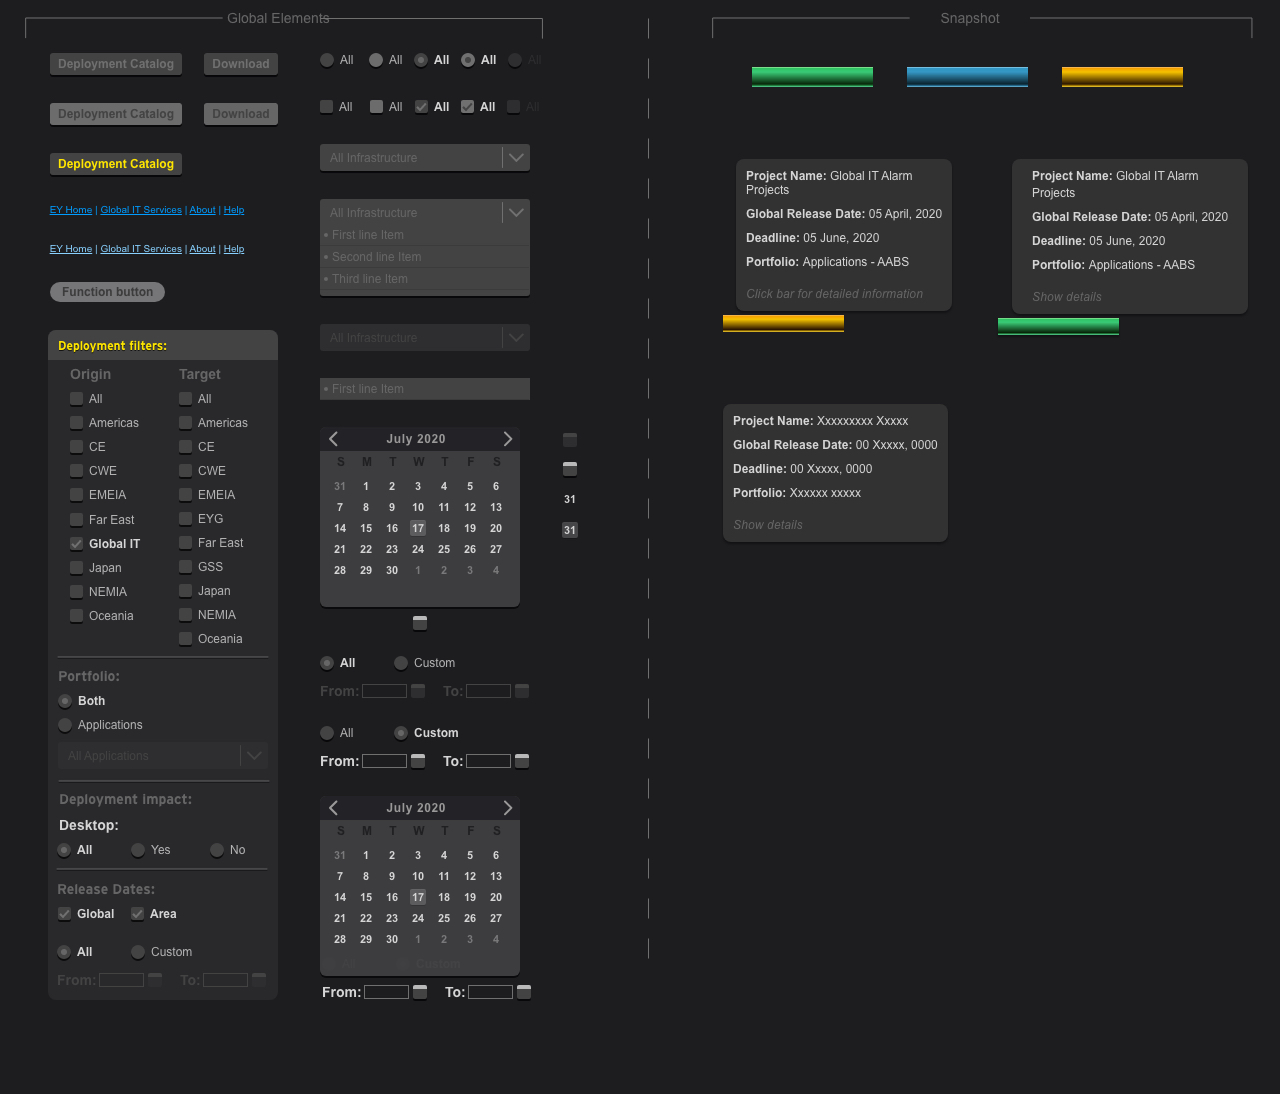Select day 17 on the July 2020 calendar
The image size is (1280, 1094).
point(418,527)
